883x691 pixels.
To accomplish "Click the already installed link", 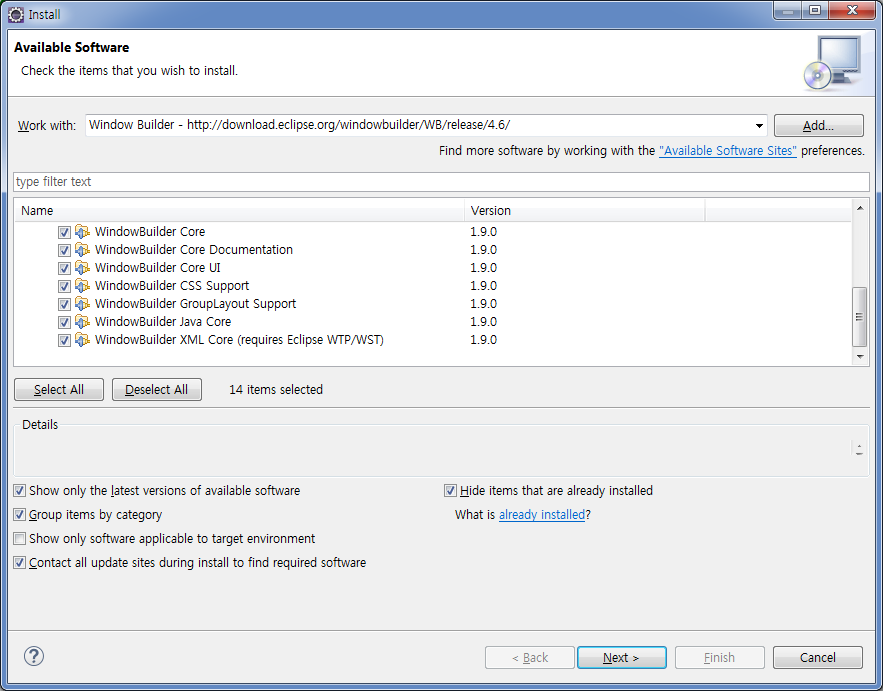I will [x=542, y=515].
